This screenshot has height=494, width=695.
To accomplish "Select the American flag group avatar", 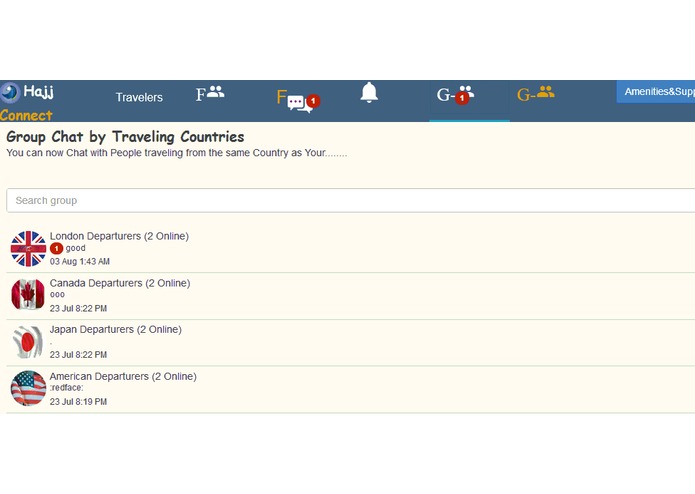I will click(x=28, y=388).
